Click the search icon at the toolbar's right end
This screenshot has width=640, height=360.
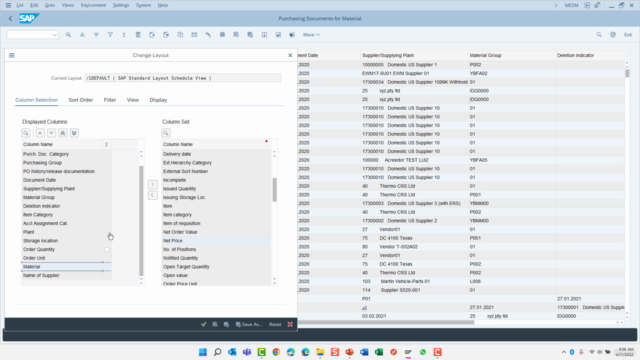click(x=599, y=35)
